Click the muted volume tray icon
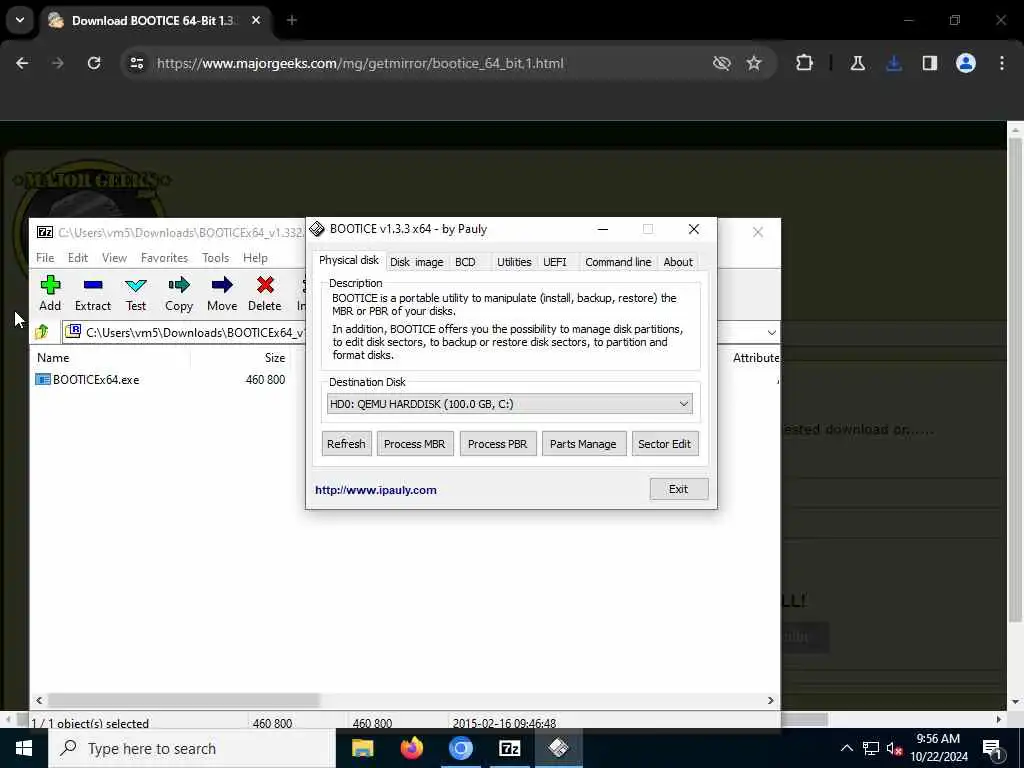This screenshot has height=768, width=1024. [x=894, y=748]
